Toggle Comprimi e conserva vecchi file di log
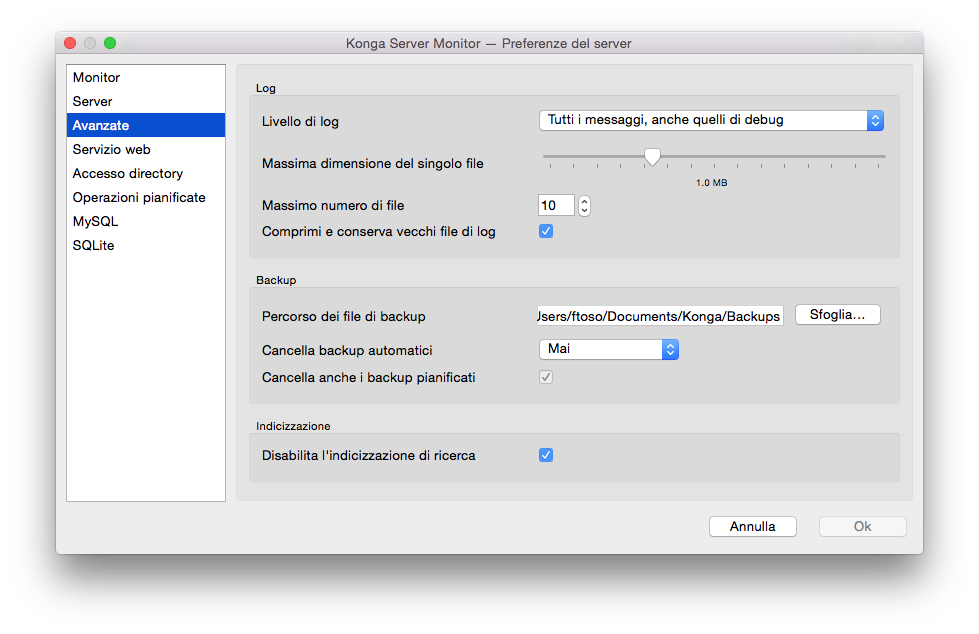979x634 pixels. (x=546, y=232)
